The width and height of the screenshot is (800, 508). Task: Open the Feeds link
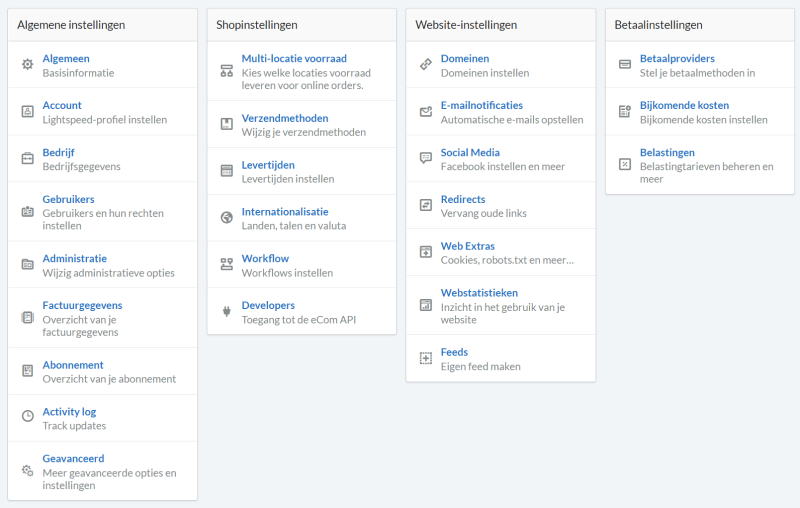[x=454, y=352]
